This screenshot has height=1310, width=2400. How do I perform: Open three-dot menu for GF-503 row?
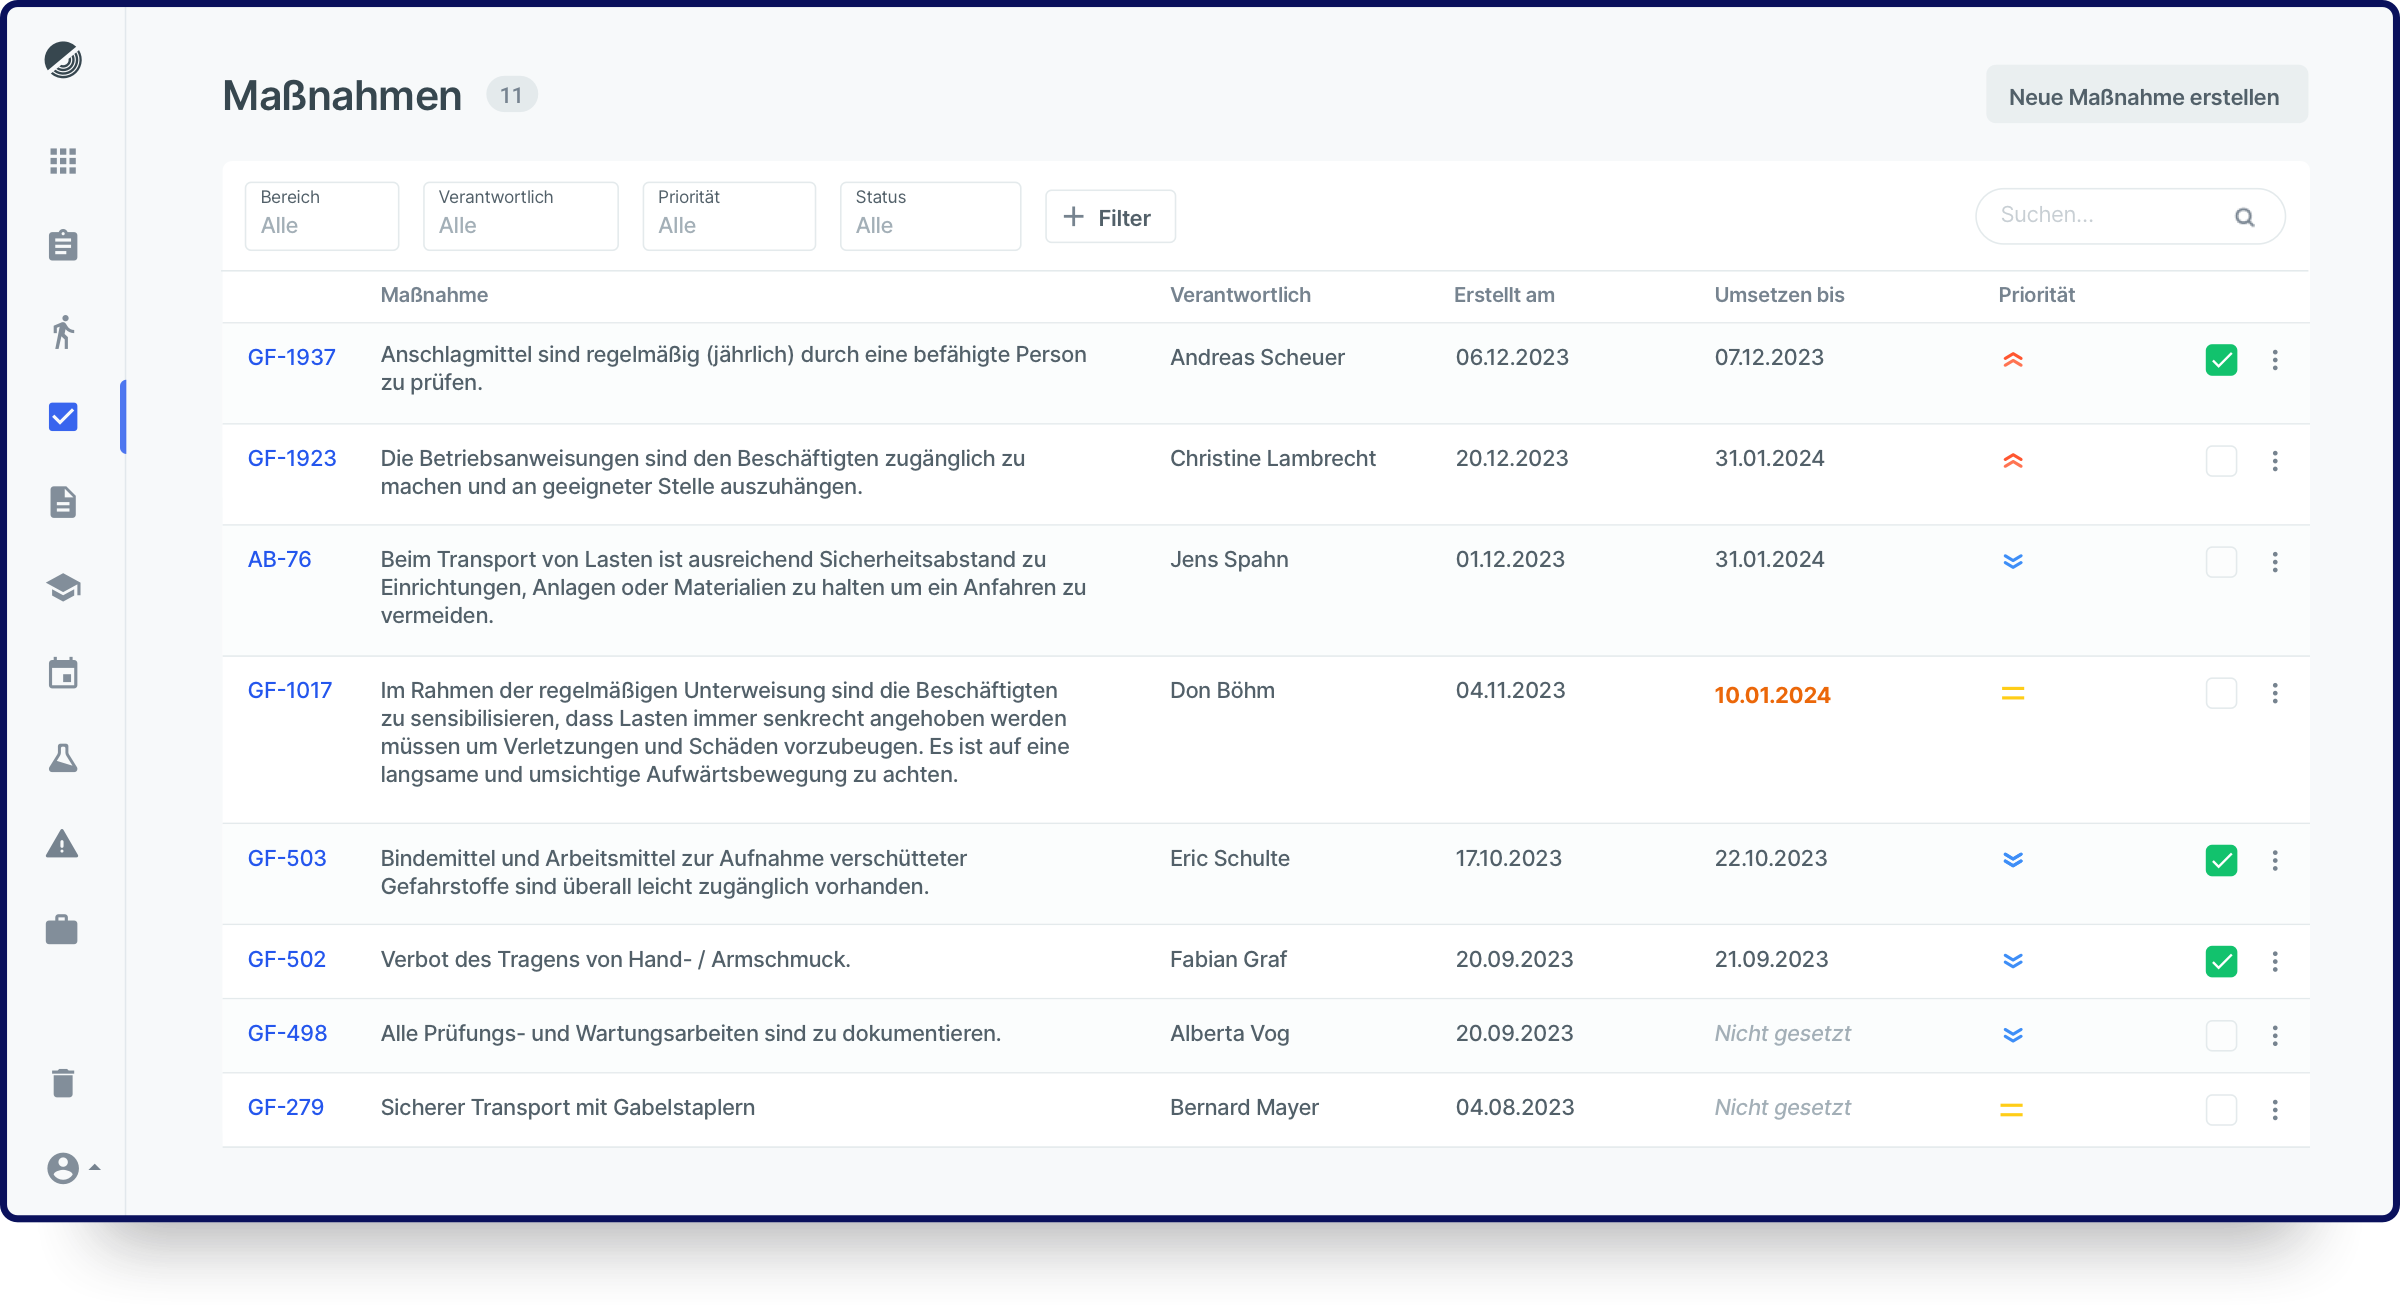(2275, 860)
